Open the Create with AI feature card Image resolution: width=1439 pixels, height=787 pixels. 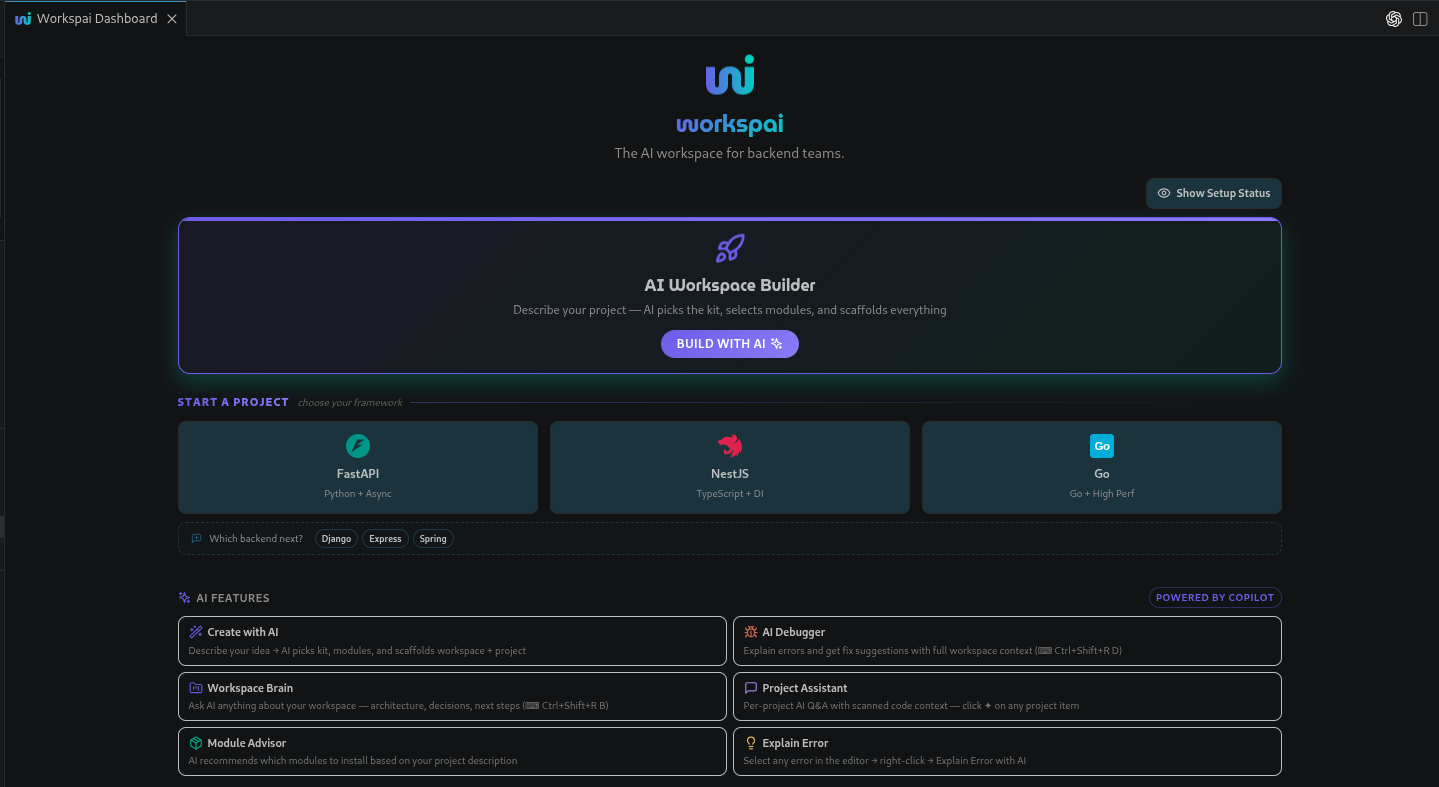click(x=452, y=640)
